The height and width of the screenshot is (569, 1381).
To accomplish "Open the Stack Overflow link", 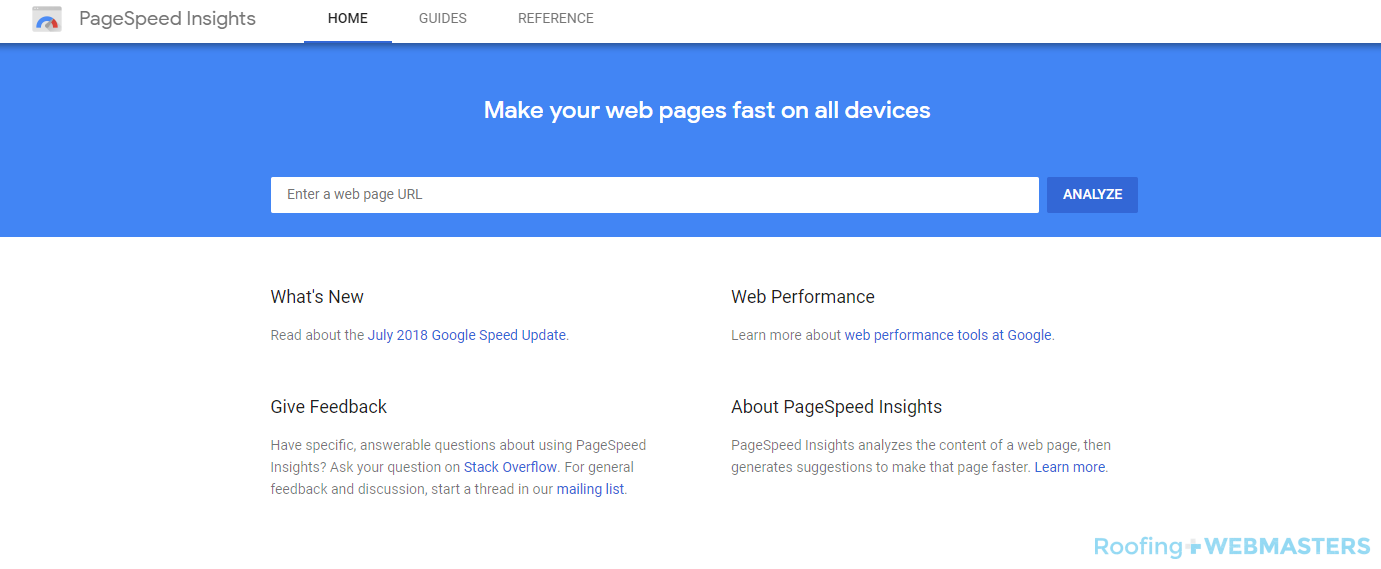I will point(510,467).
